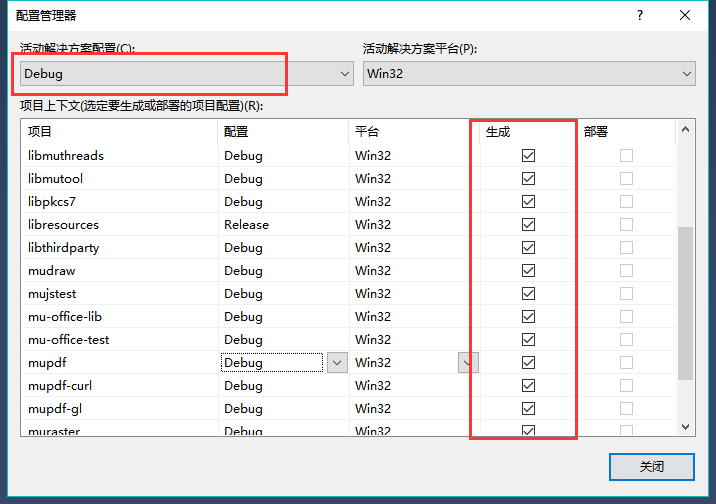Click the 生成 column header
716x504 pixels.
(x=528, y=132)
